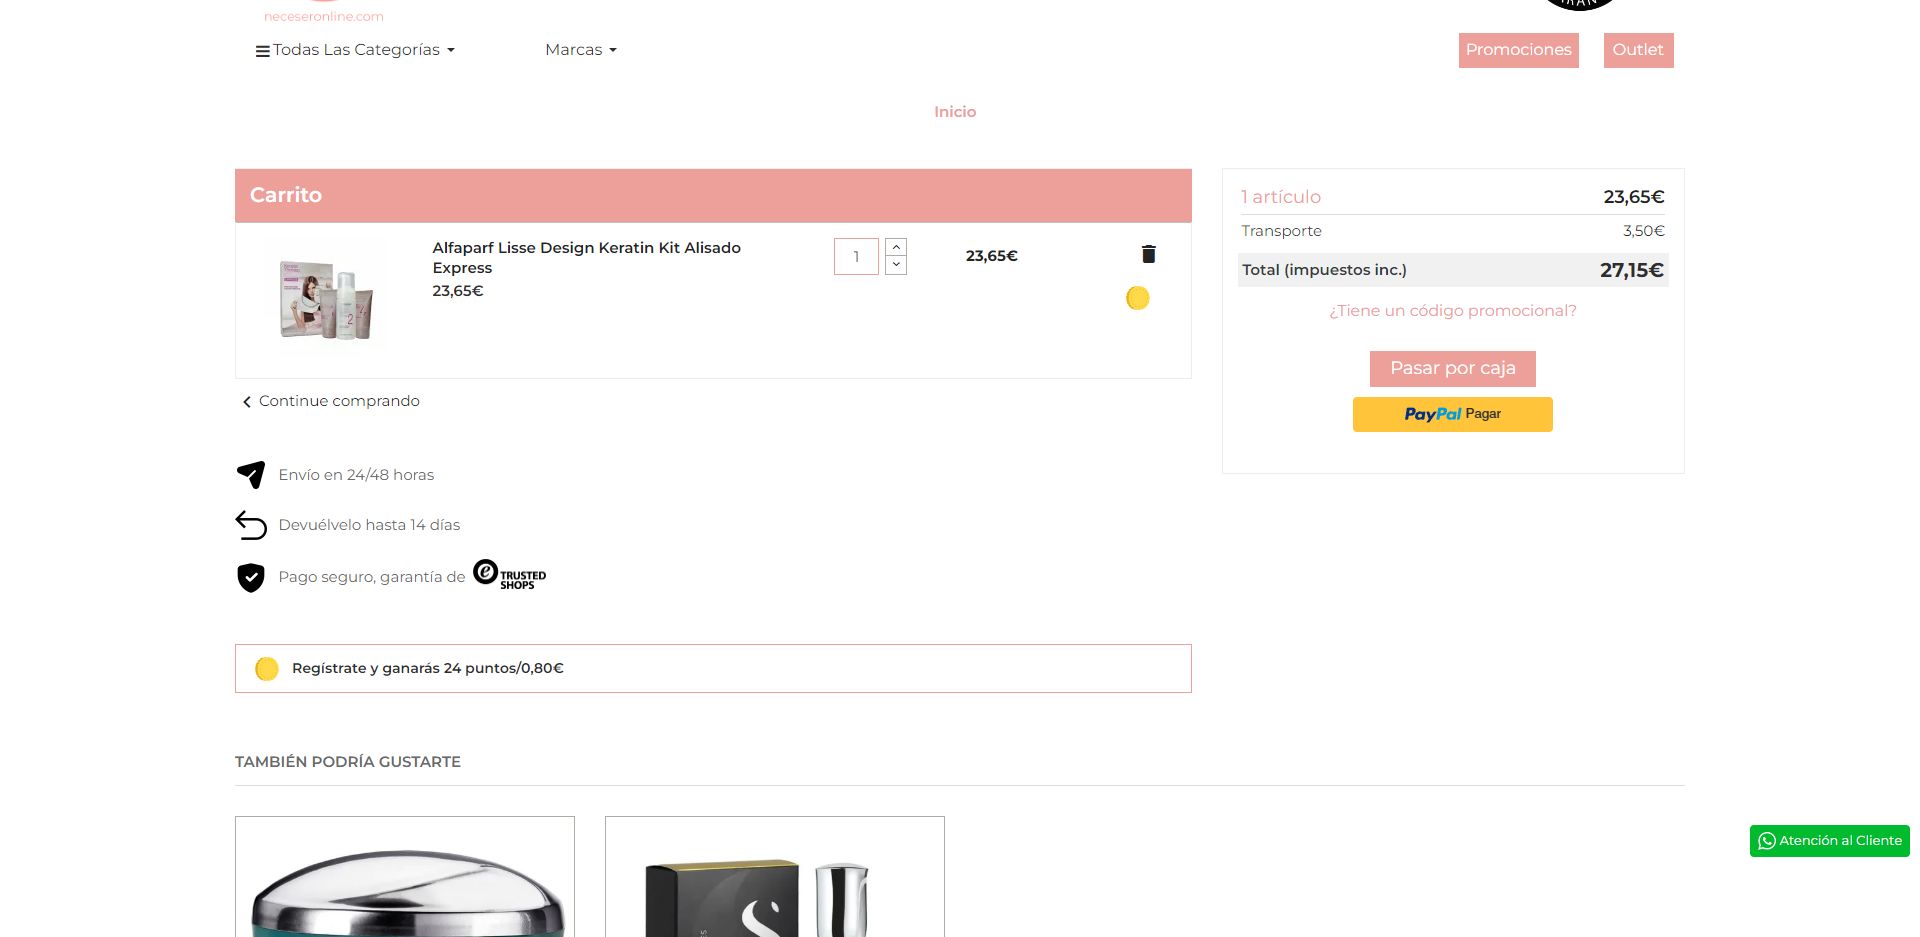Open Alfaparf Lisse Design Keratin Kit product link
Screen dimensions: 1920x937
[x=586, y=257]
